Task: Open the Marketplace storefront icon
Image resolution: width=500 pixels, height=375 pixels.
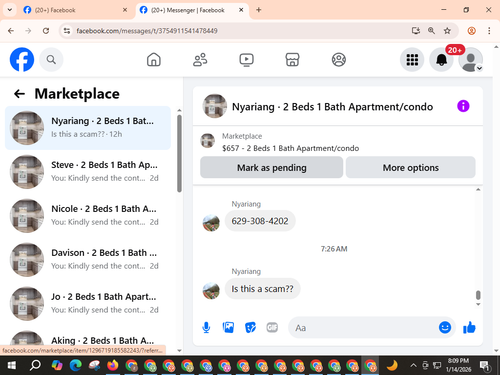Action: click(x=292, y=60)
